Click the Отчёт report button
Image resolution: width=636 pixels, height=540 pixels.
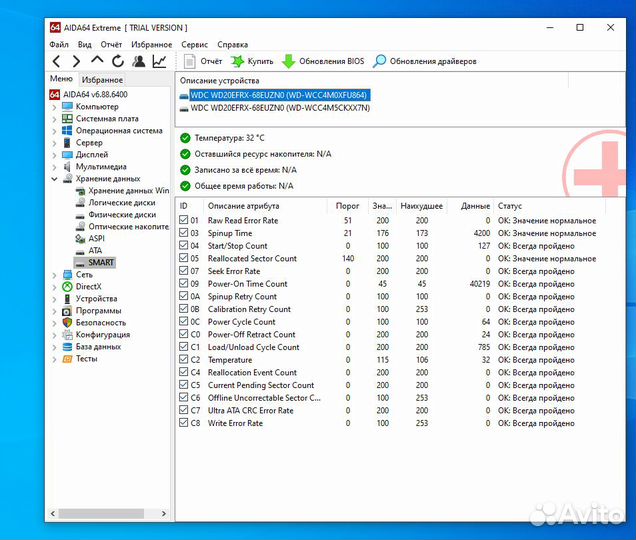[203, 62]
